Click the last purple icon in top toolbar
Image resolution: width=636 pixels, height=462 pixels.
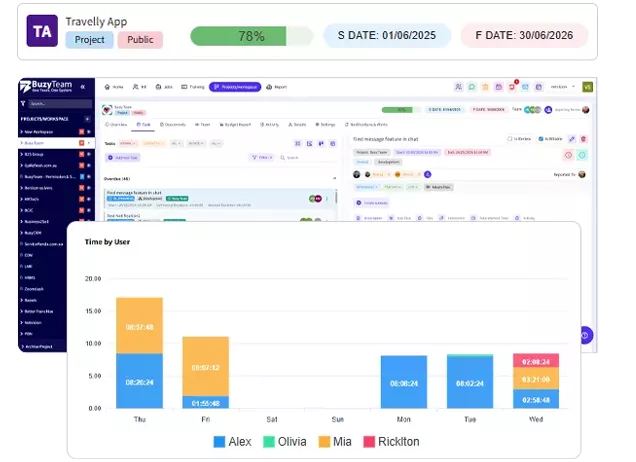539,87
